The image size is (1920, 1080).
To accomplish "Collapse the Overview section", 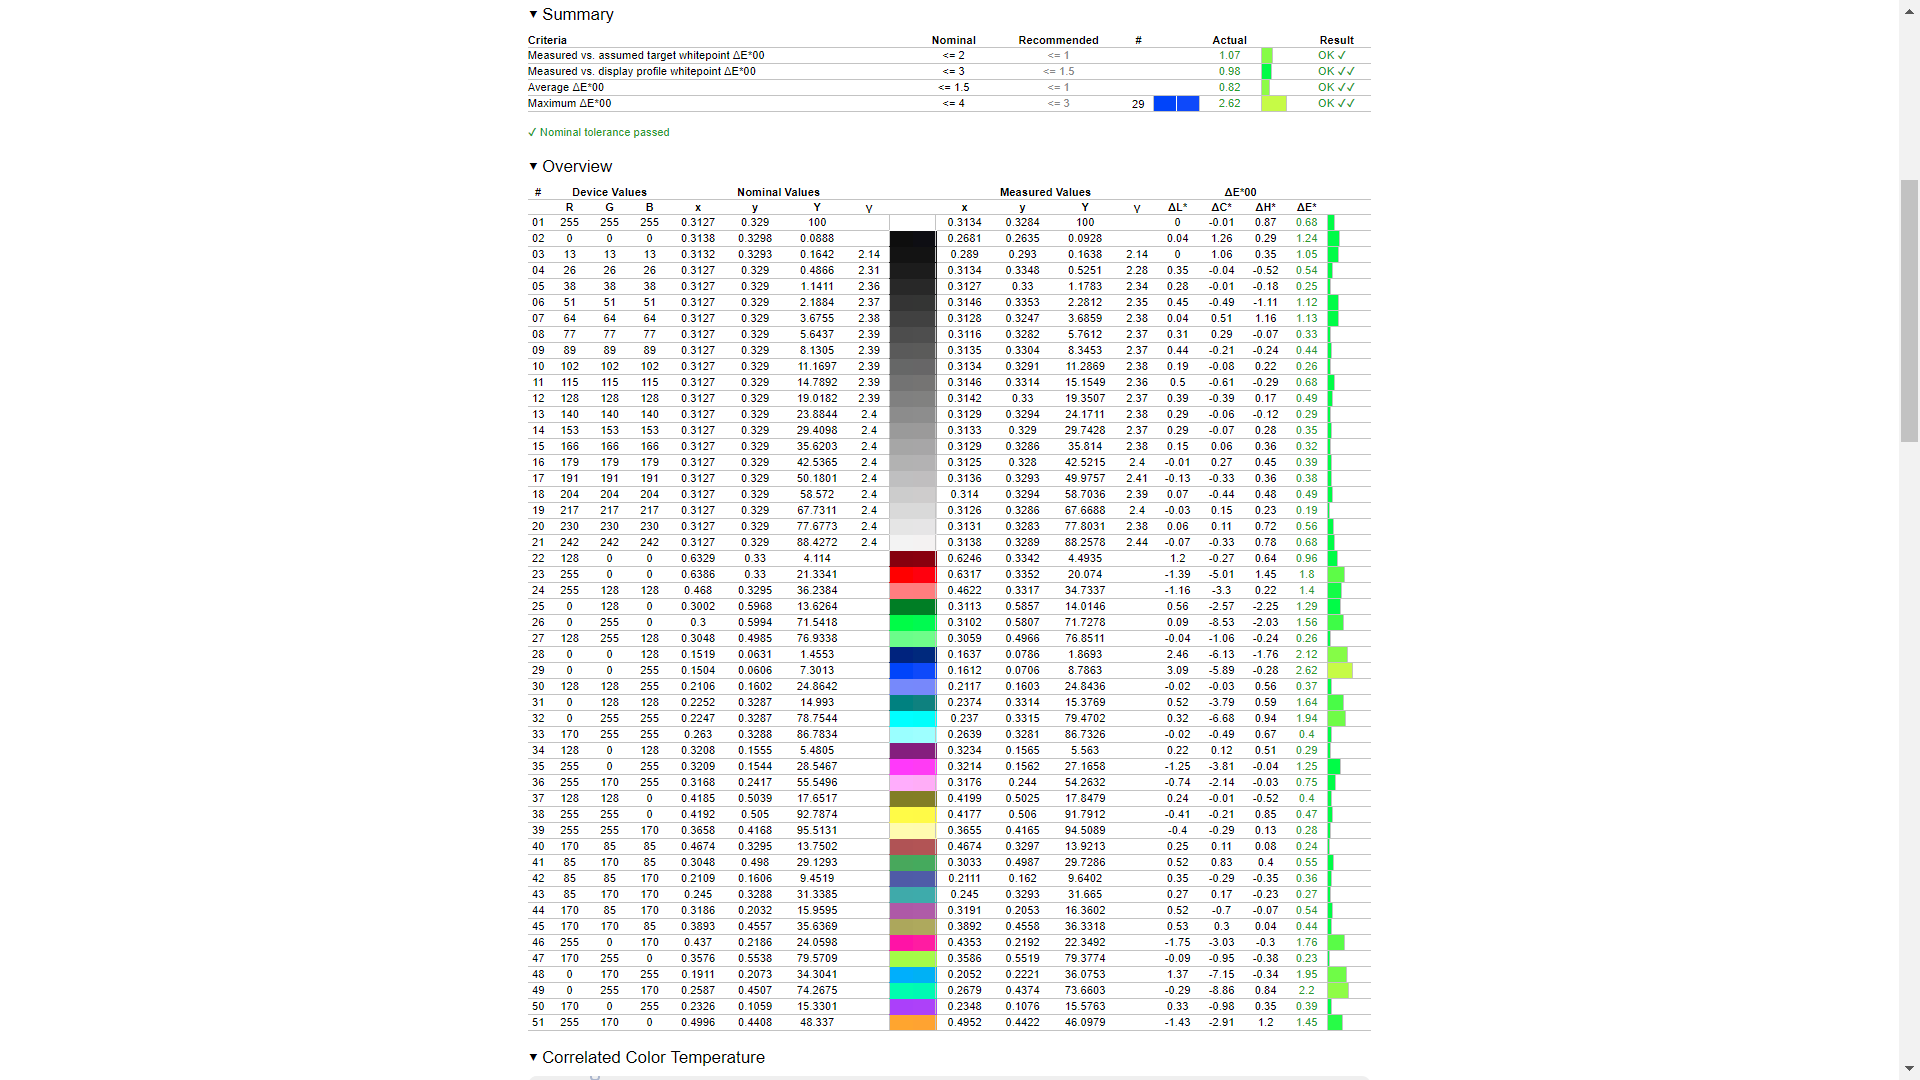I will click(x=570, y=167).
